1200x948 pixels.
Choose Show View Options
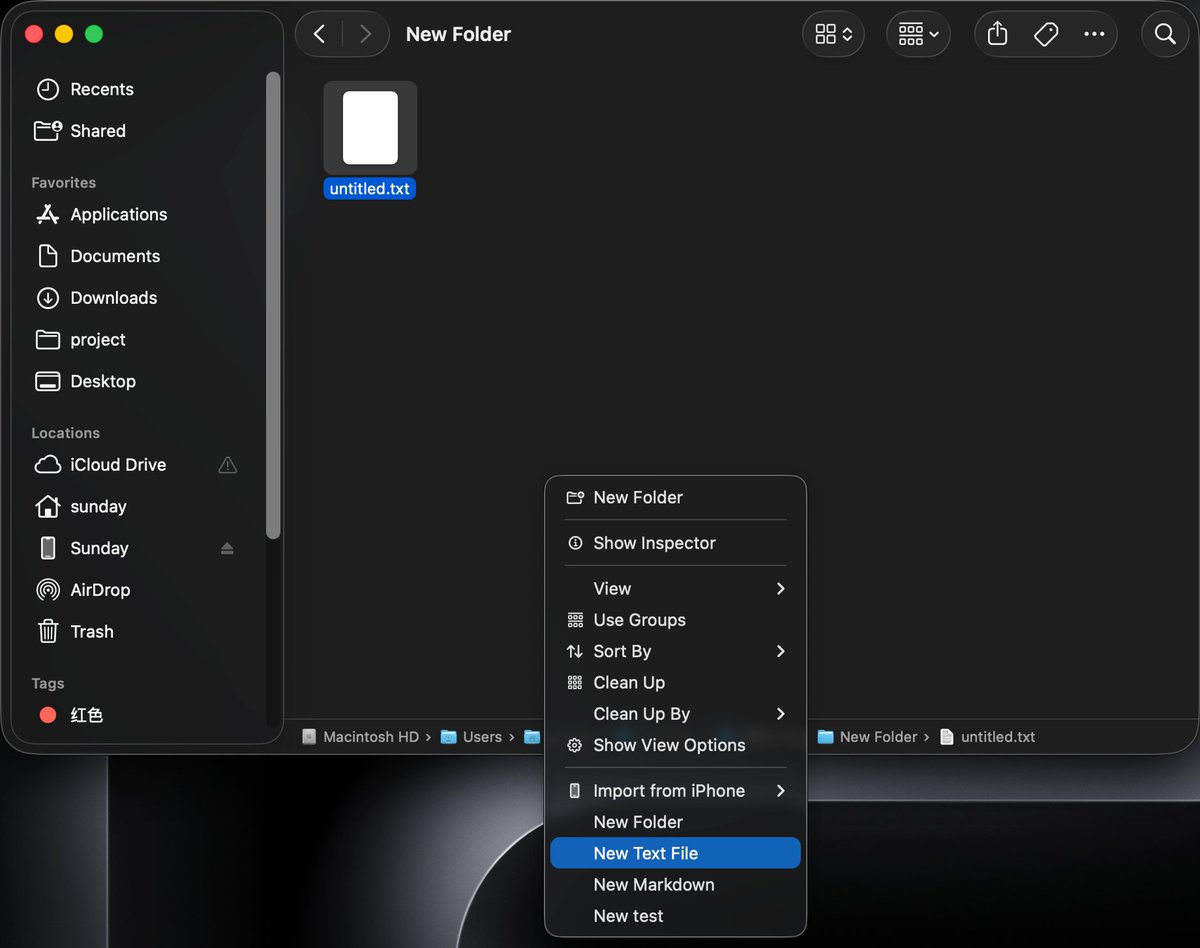click(x=676, y=745)
